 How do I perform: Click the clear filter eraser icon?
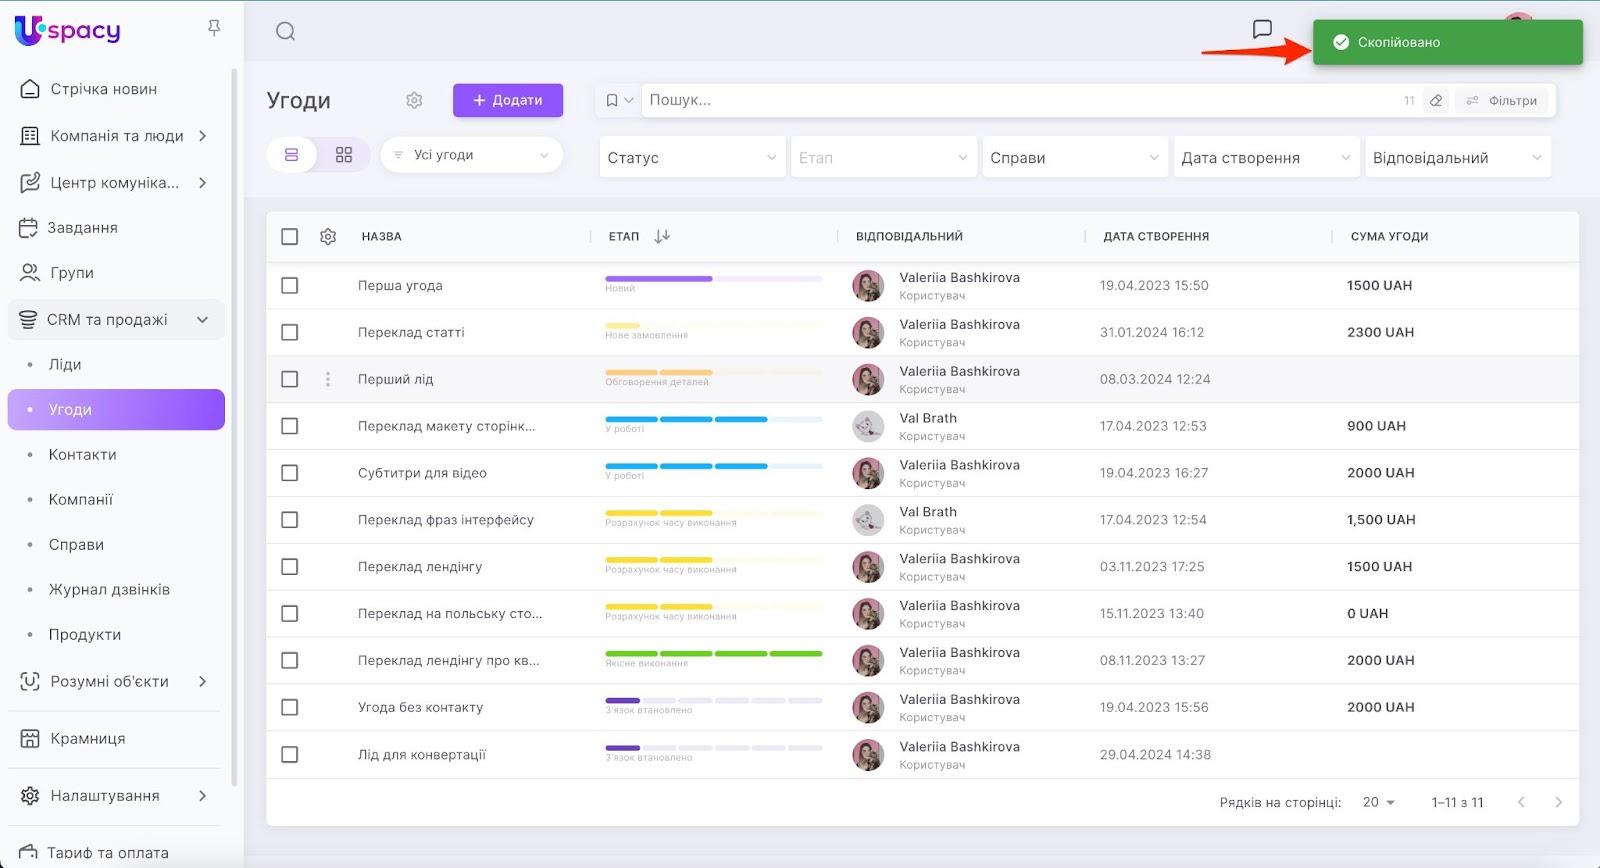click(x=1436, y=100)
